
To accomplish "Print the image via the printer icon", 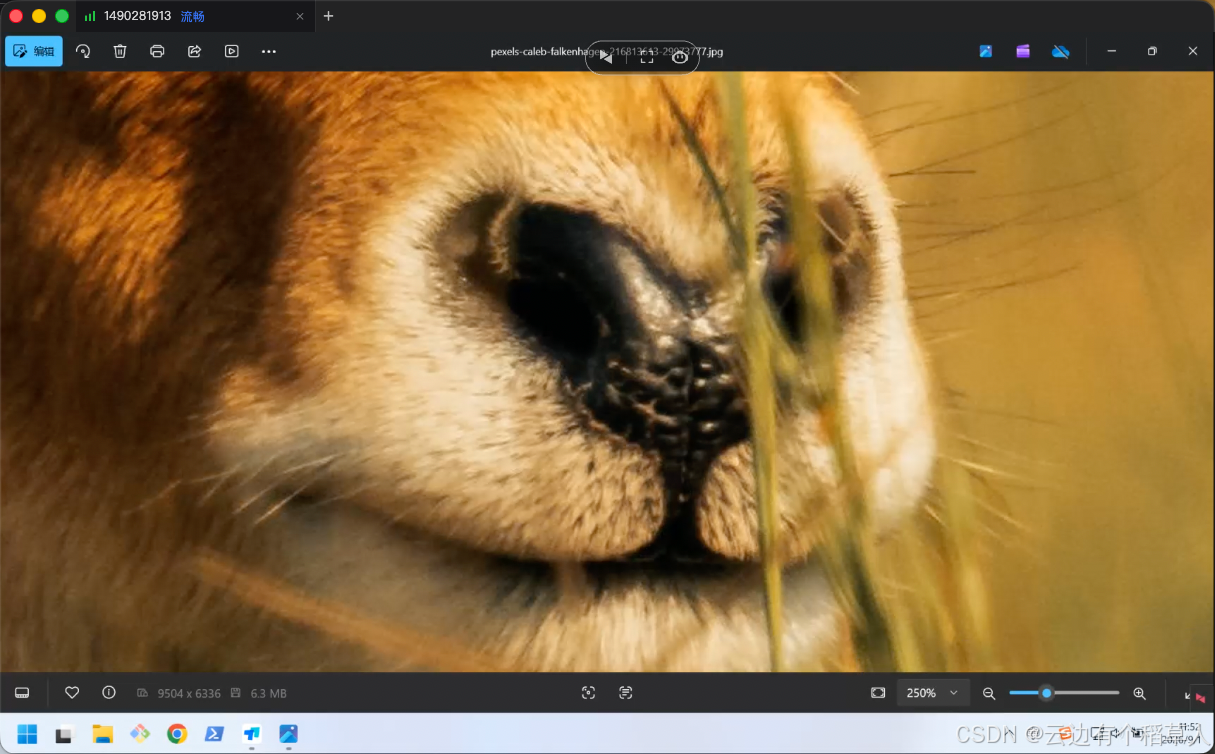I will [x=157, y=51].
